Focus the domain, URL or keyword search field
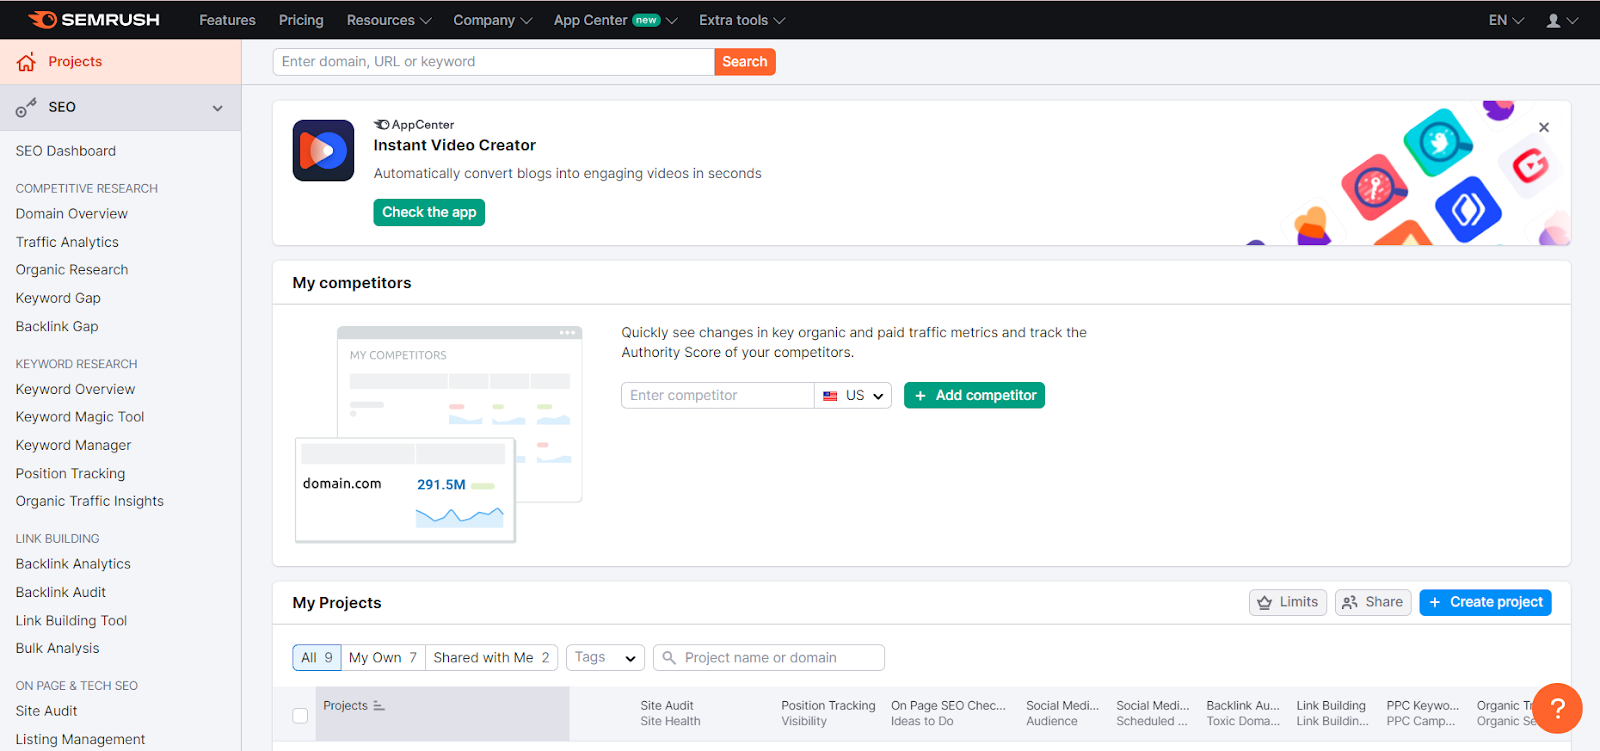 494,62
